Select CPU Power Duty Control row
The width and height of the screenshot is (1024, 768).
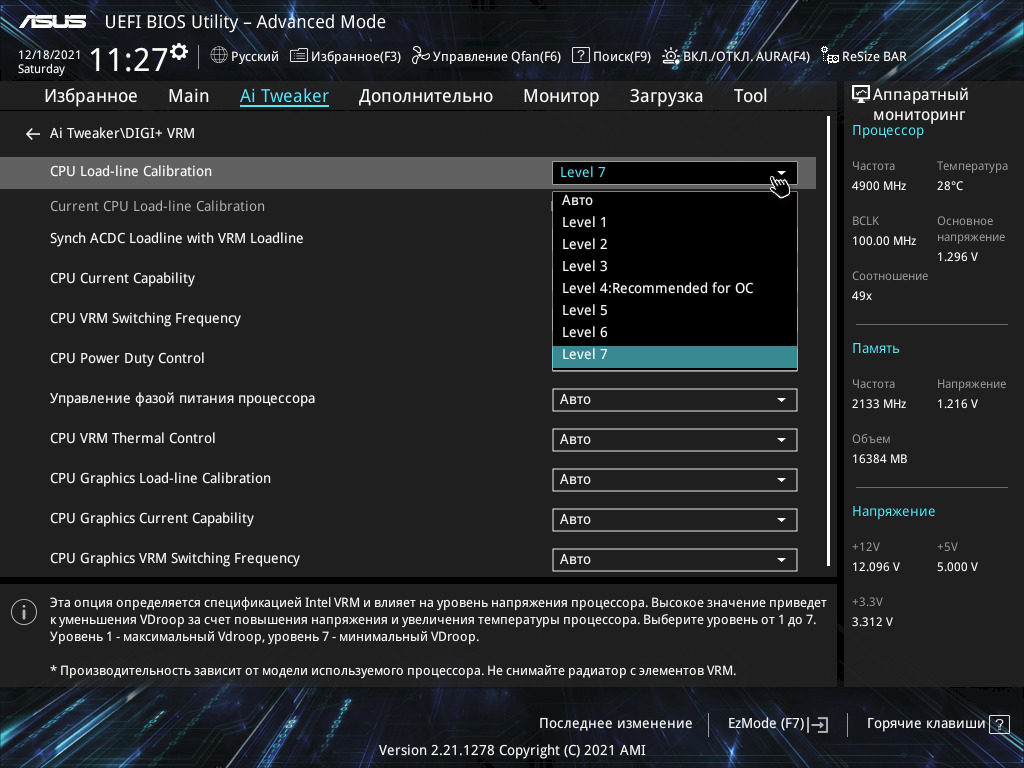127,359
